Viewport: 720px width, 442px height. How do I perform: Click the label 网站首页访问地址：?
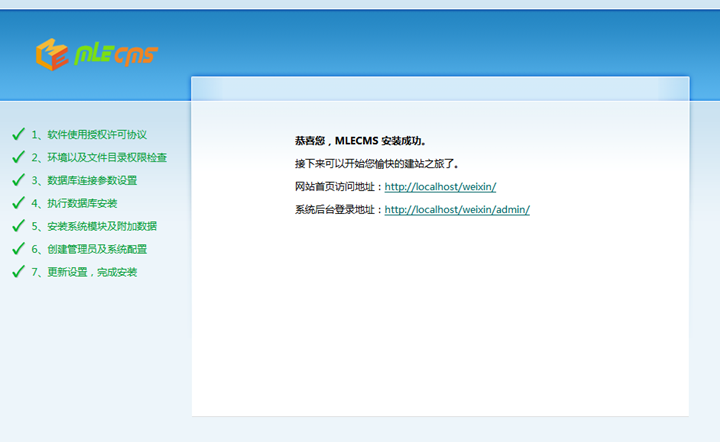(339, 187)
